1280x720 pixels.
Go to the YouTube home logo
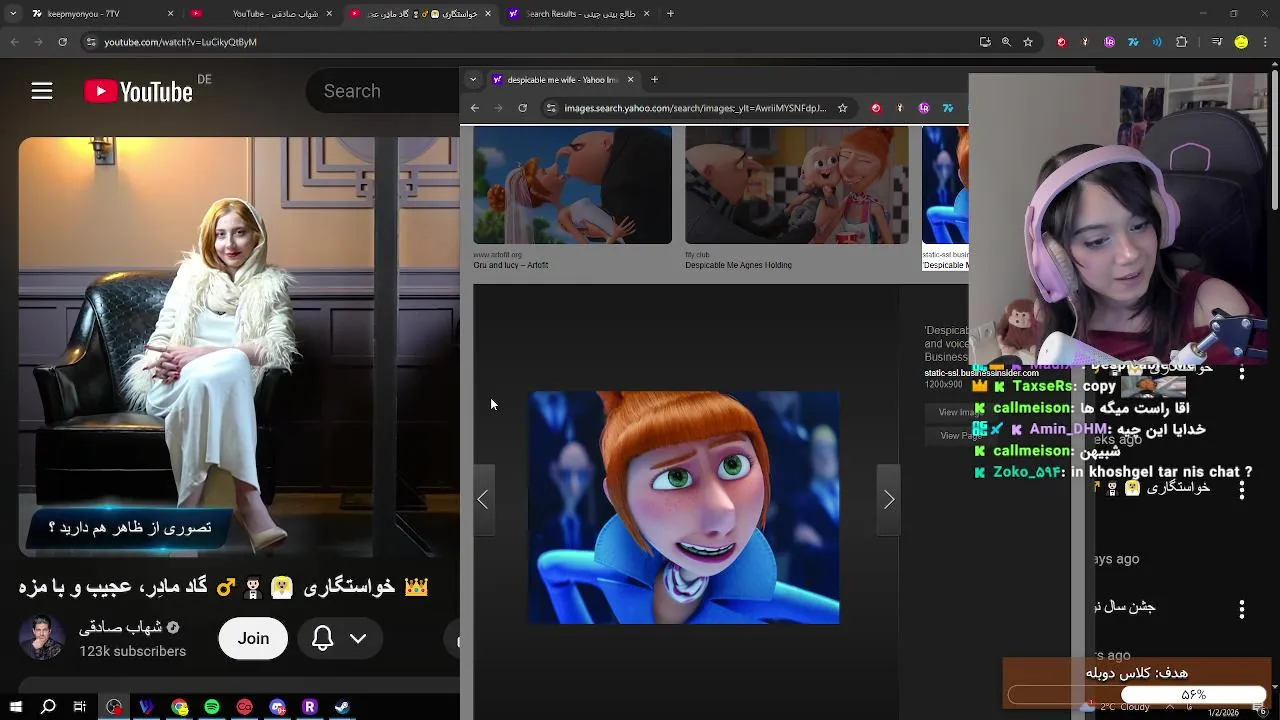click(x=138, y=92)
